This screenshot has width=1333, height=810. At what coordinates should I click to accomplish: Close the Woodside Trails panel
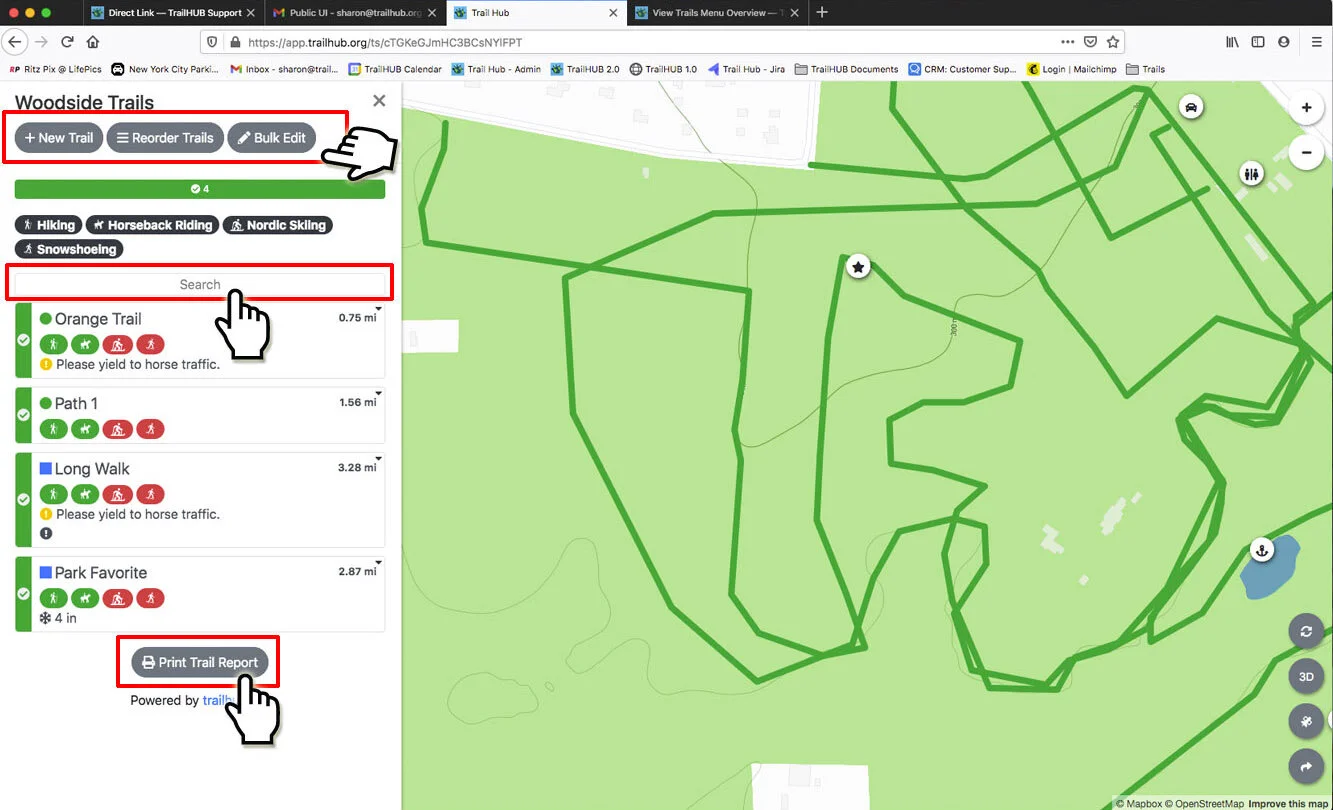(x=379, y=101)
